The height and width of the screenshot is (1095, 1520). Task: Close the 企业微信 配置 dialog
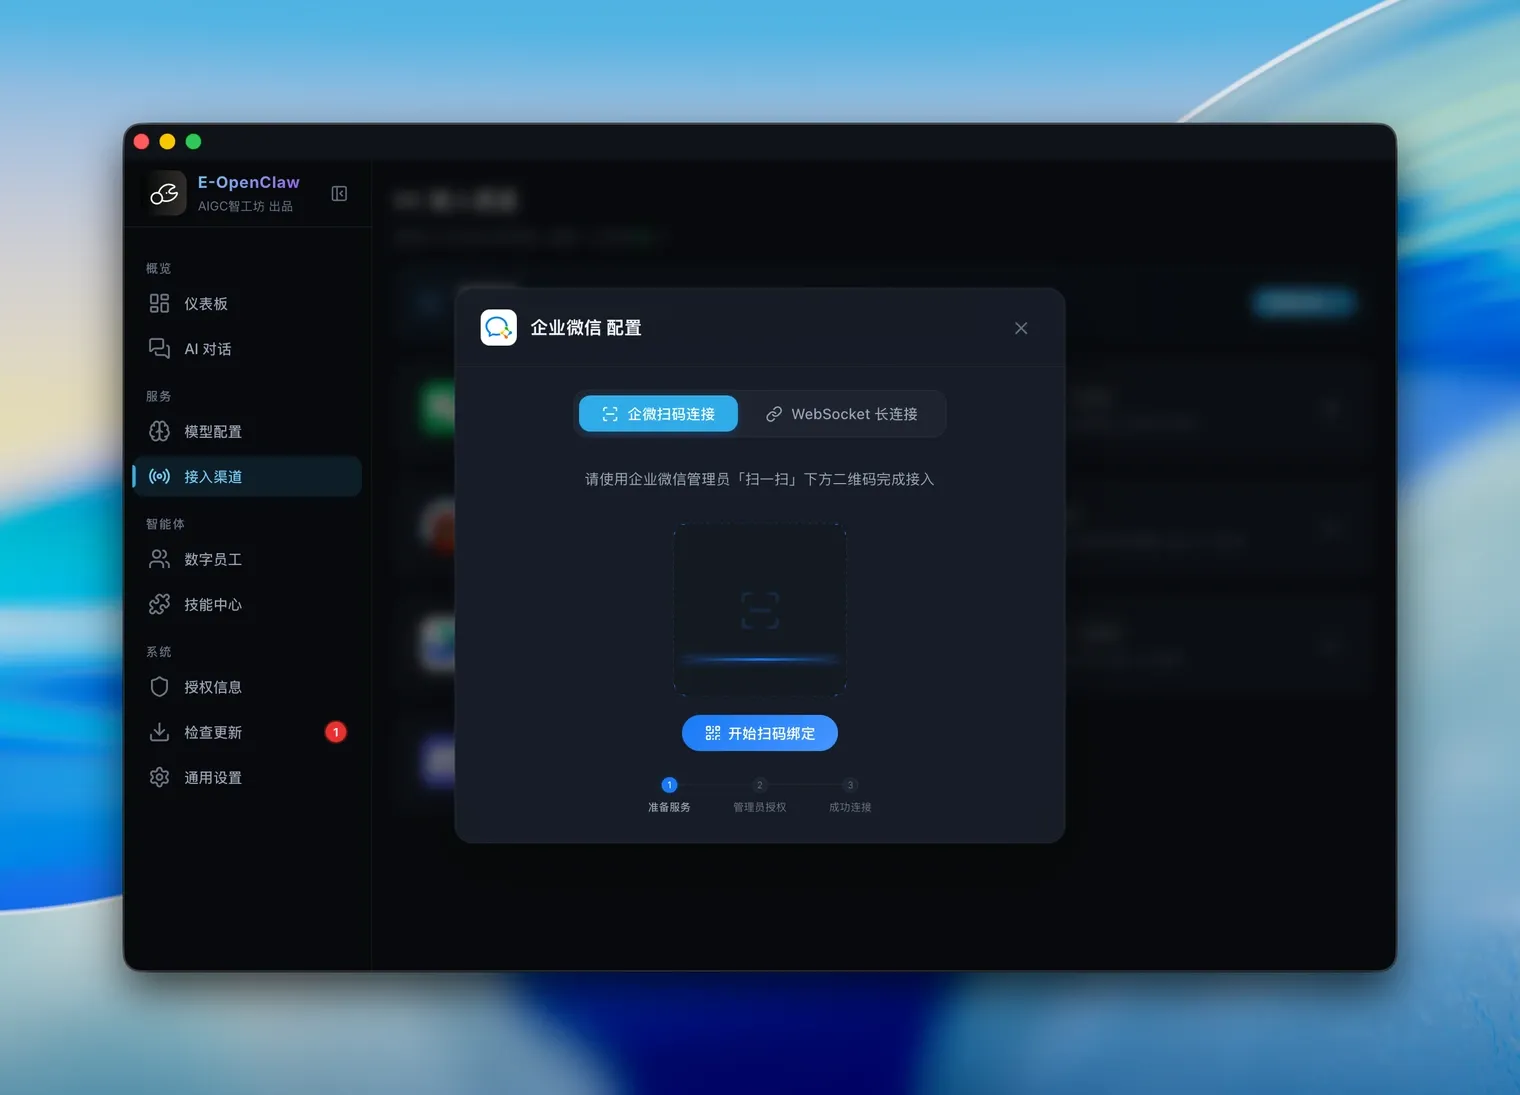(x=1021, y=328)
